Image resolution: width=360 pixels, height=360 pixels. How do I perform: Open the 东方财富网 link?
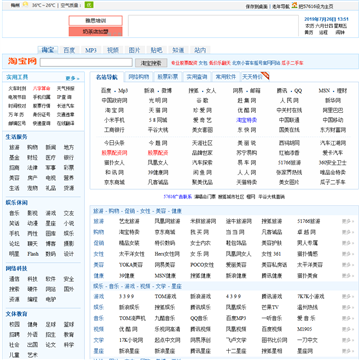(x=333, y=130)
